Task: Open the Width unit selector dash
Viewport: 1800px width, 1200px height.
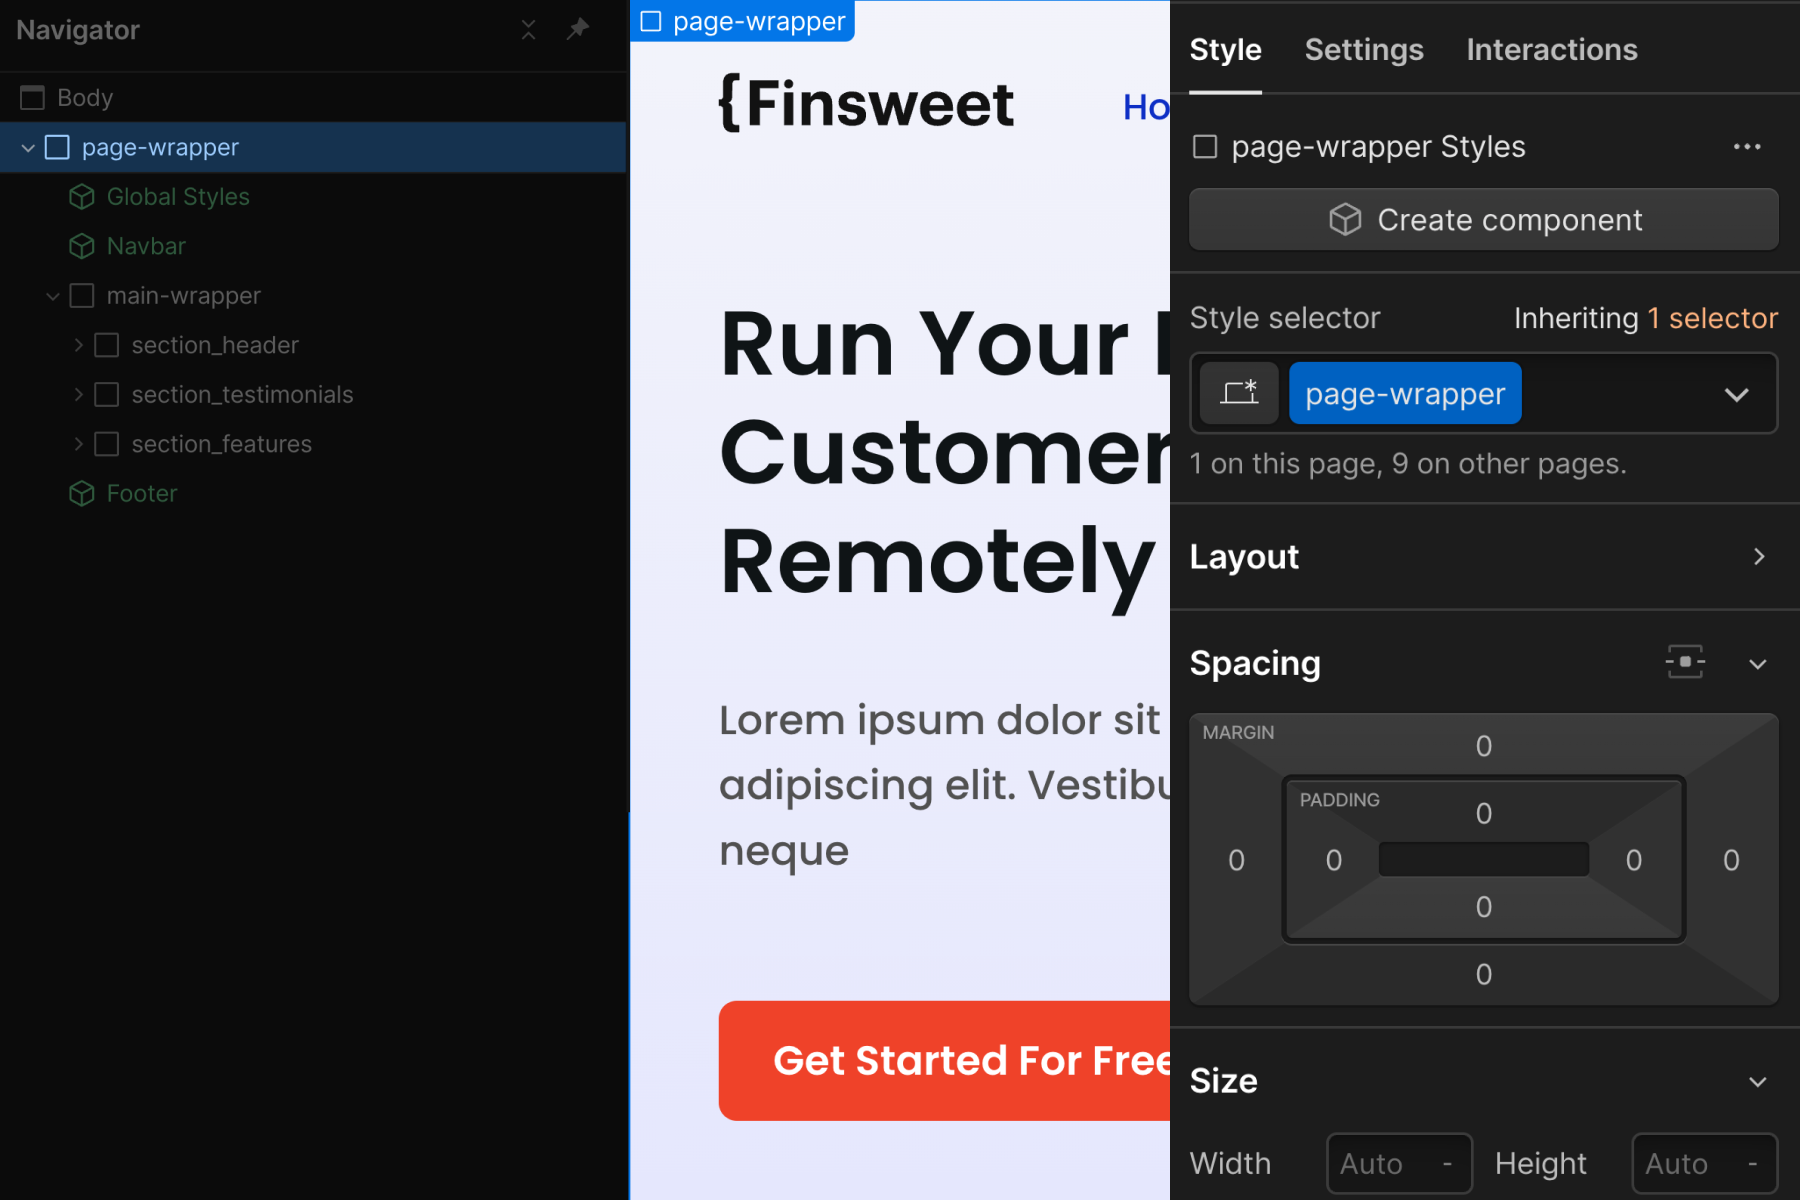Action: point(1447,1164)
